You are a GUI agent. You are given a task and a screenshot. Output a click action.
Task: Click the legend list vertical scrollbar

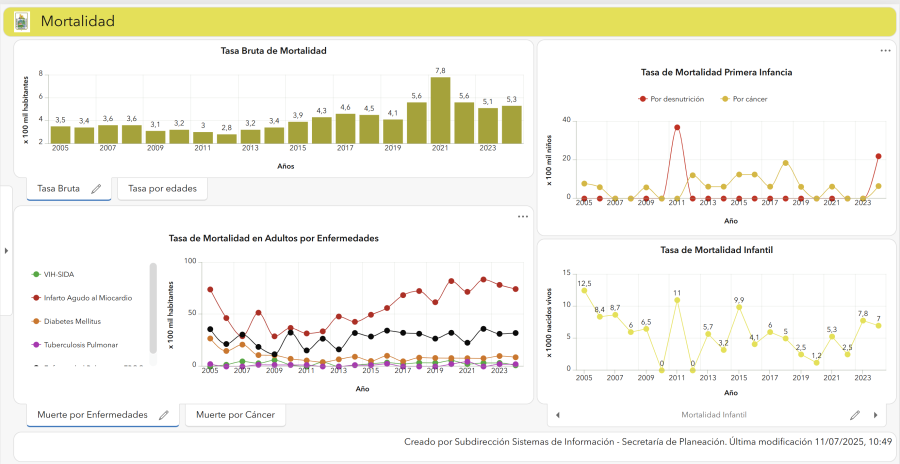pyautogui.click(x=153, y=308)
